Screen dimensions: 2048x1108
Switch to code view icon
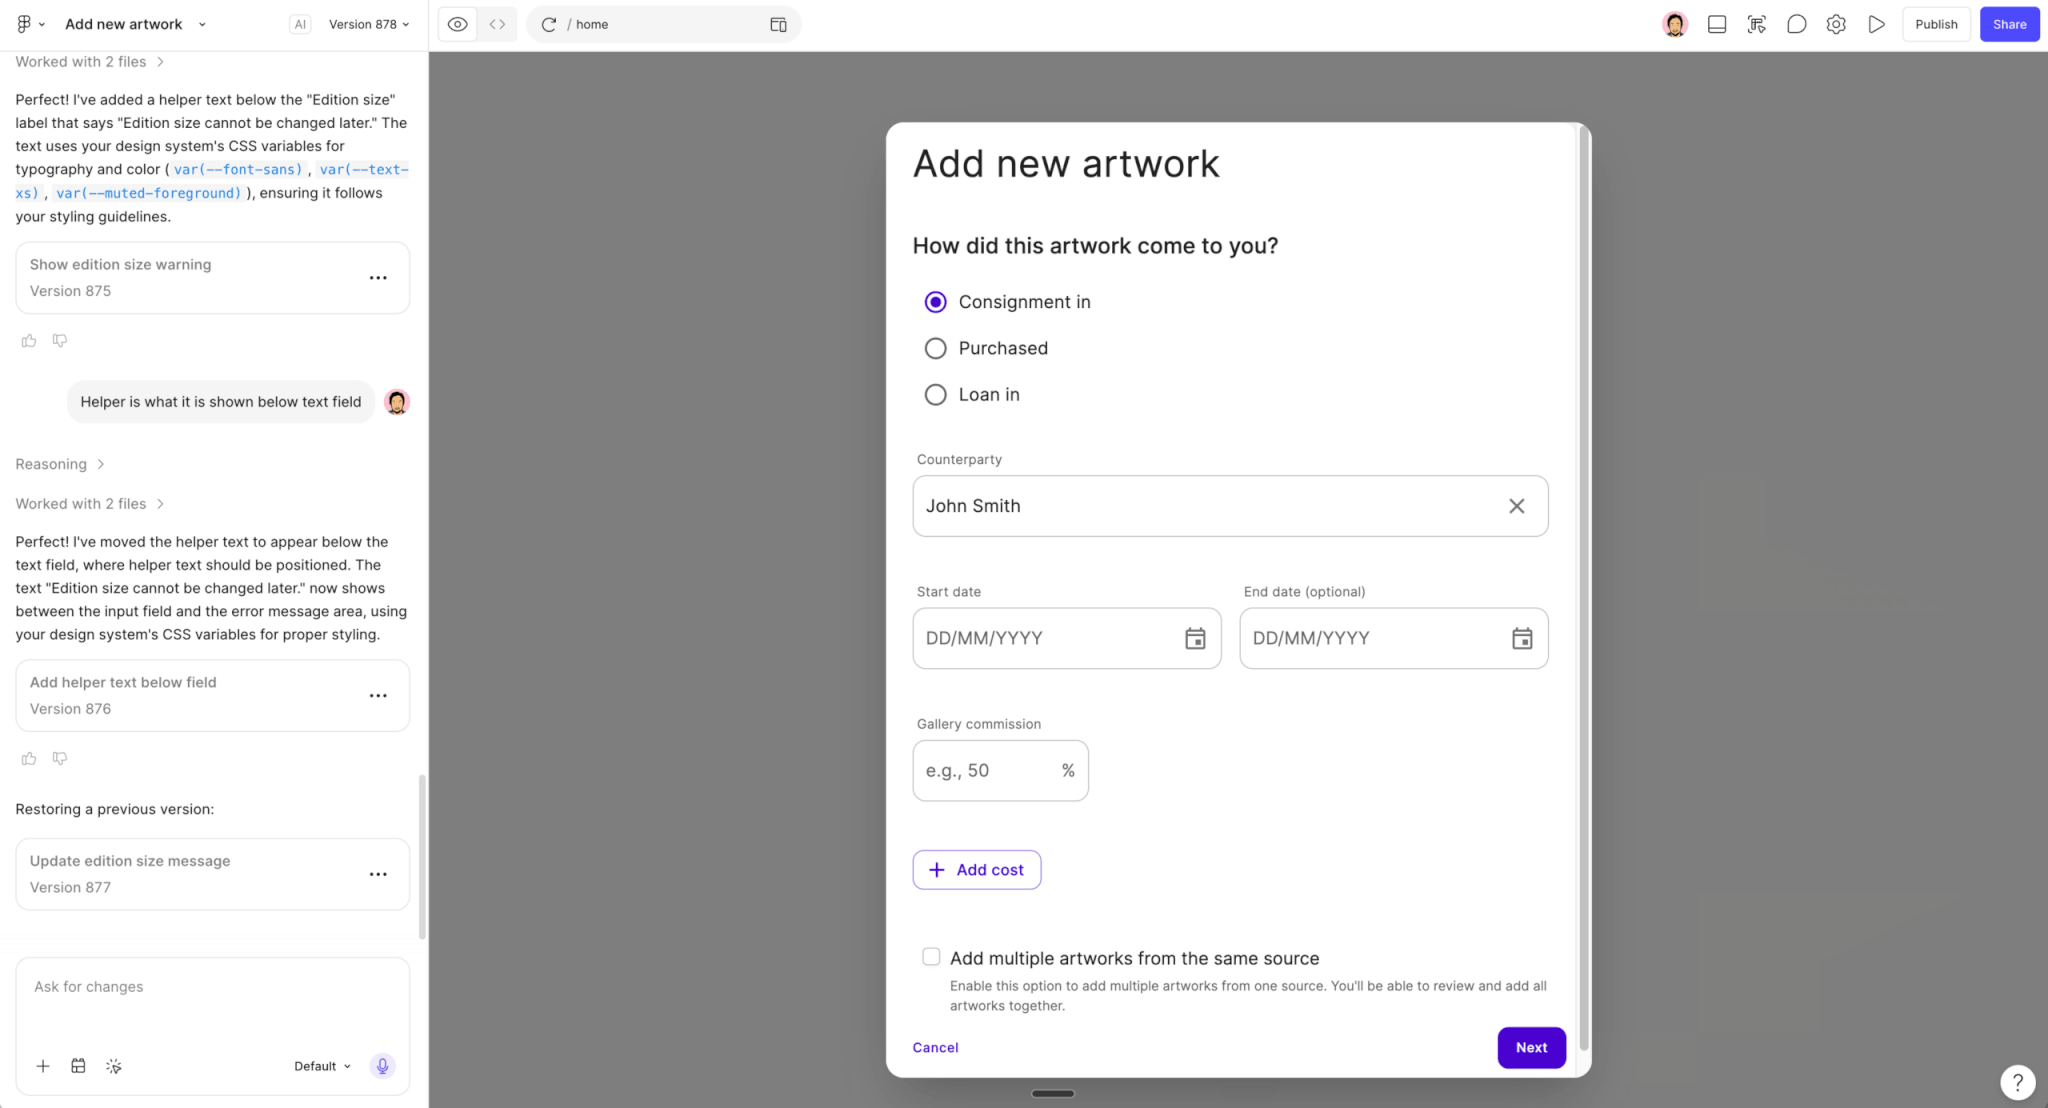pyautogui.click(x=497, y=24)
